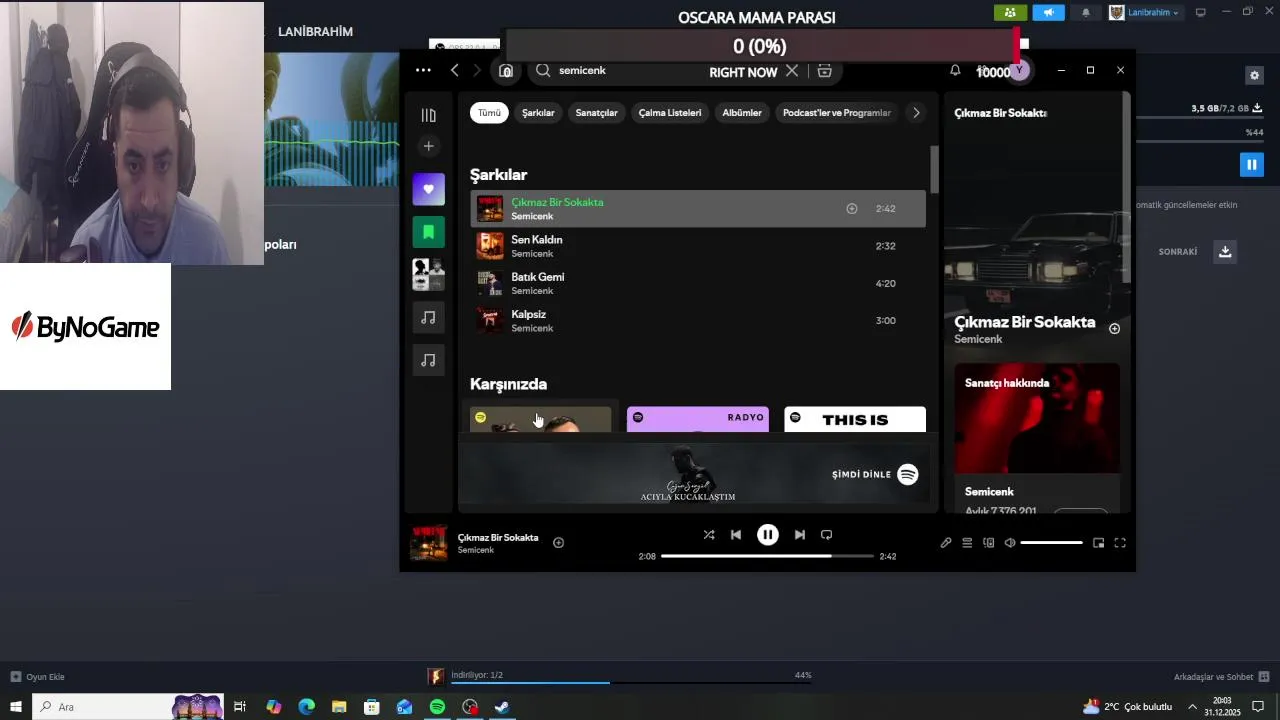This screenshot has width=1280, height=720.
Task: Mute the Spotify volume
Action: point(1010,543)
